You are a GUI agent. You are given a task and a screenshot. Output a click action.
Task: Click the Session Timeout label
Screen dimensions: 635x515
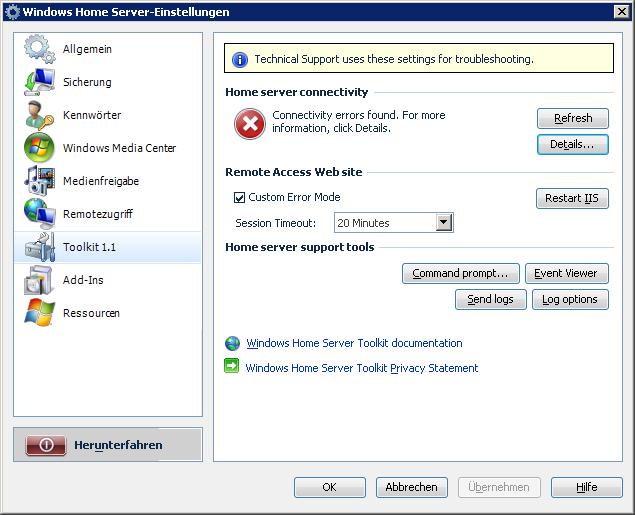coord(275,223)
